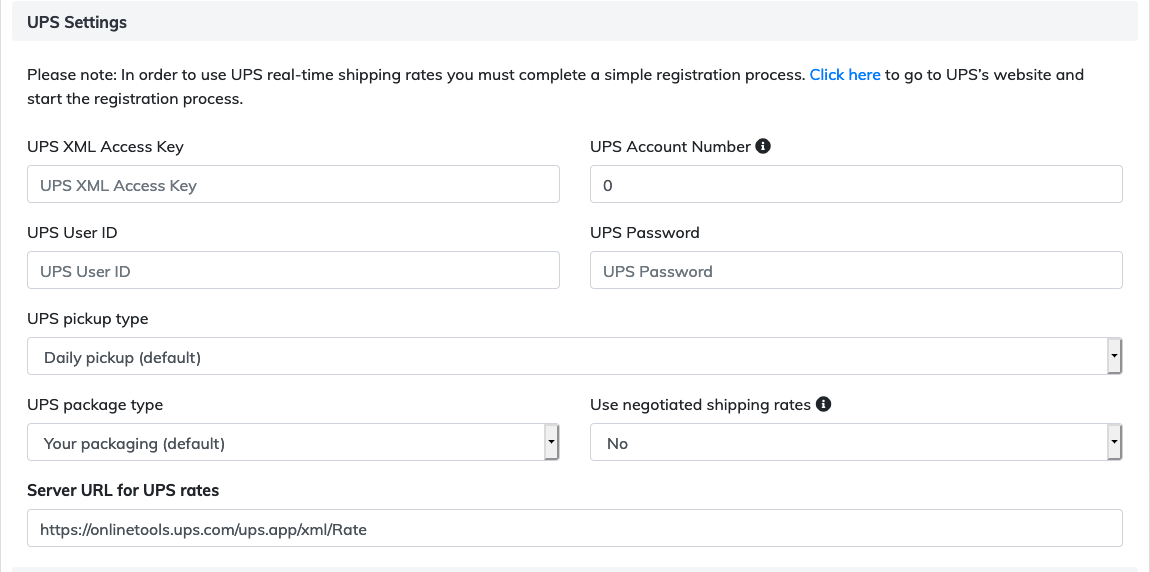Click the info icon beside negotiated shipping rates
Screen dimensions: 1150x572
coord(823,404)
